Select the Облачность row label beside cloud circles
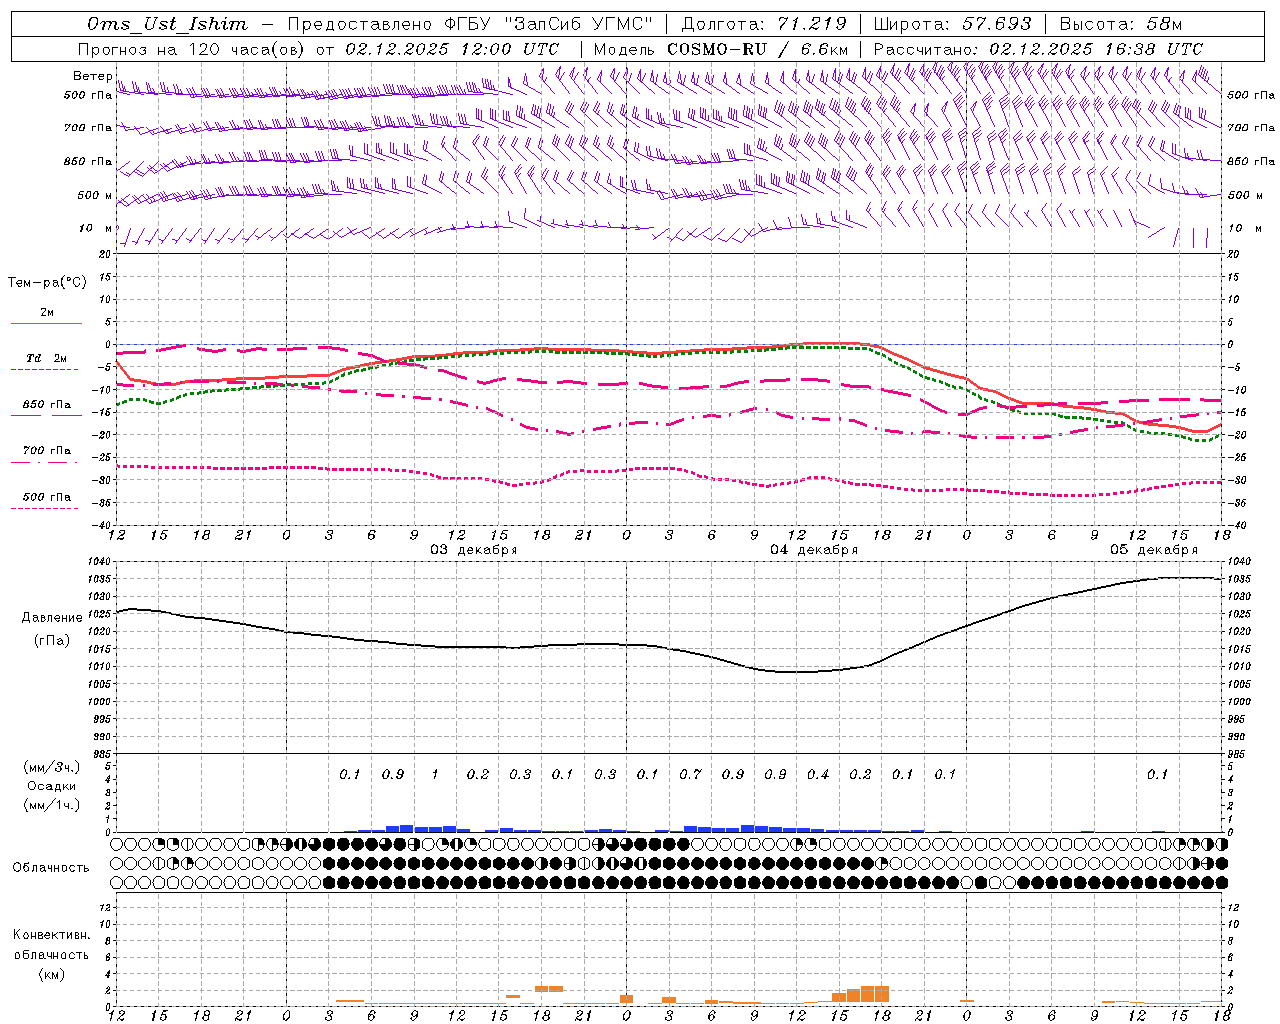1280x1024 pixels. coord(51,868)
